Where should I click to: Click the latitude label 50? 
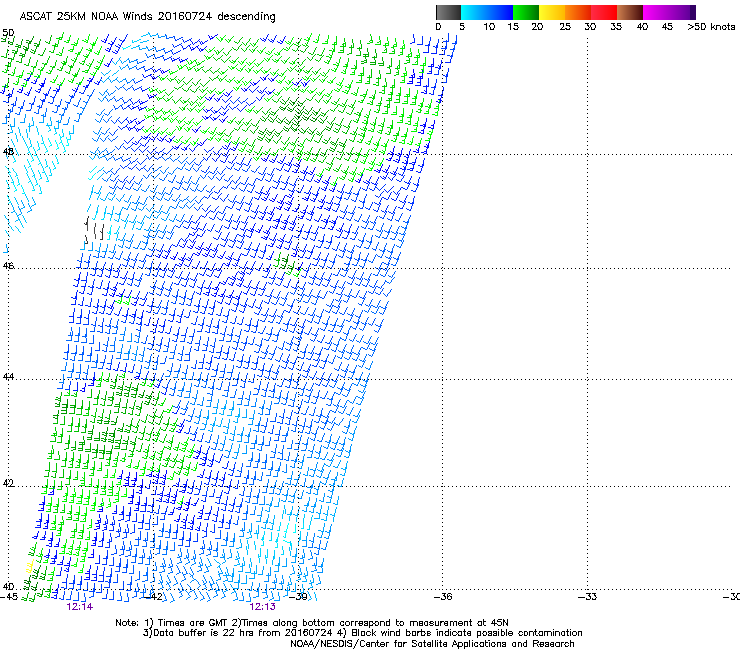coord(8,33)
